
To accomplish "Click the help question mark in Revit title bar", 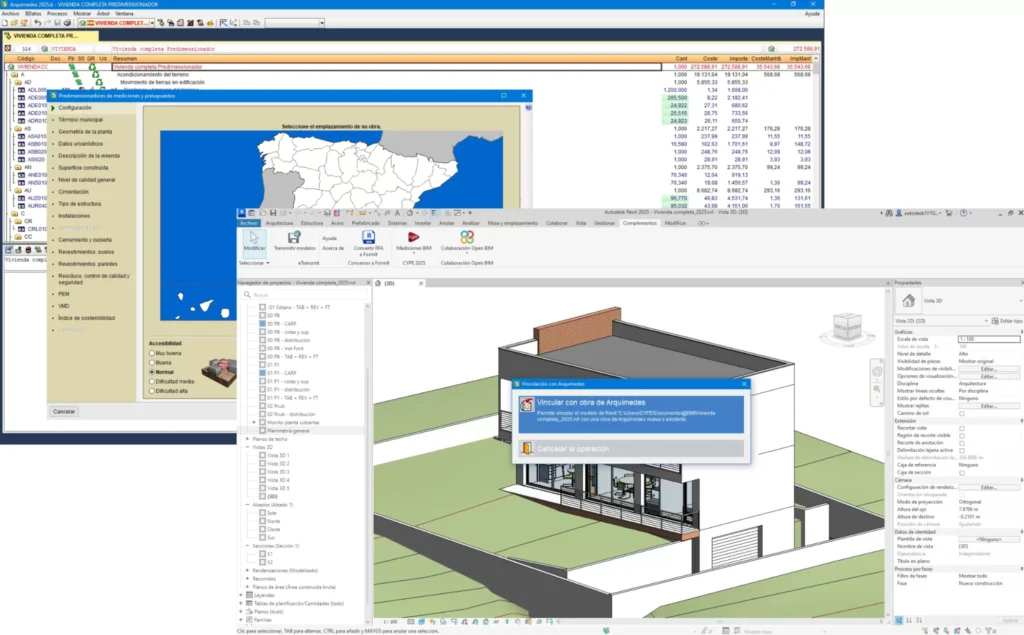I will [x=963, y=213].
